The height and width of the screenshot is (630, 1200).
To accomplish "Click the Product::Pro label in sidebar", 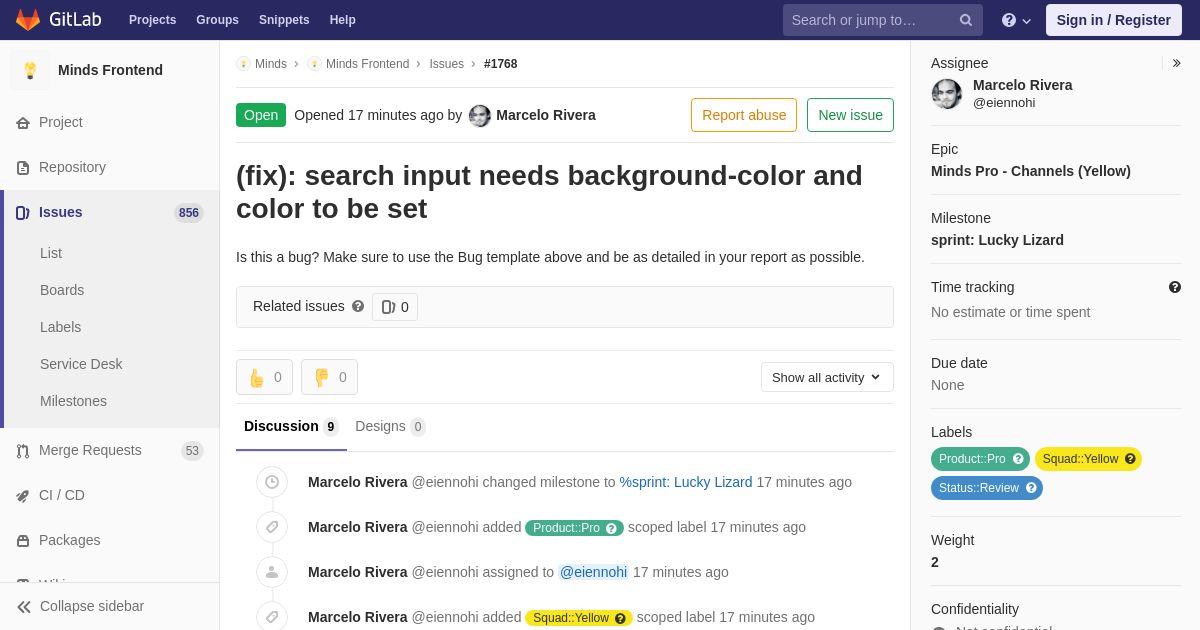I will pyautogui.click(x=972, y=459).
